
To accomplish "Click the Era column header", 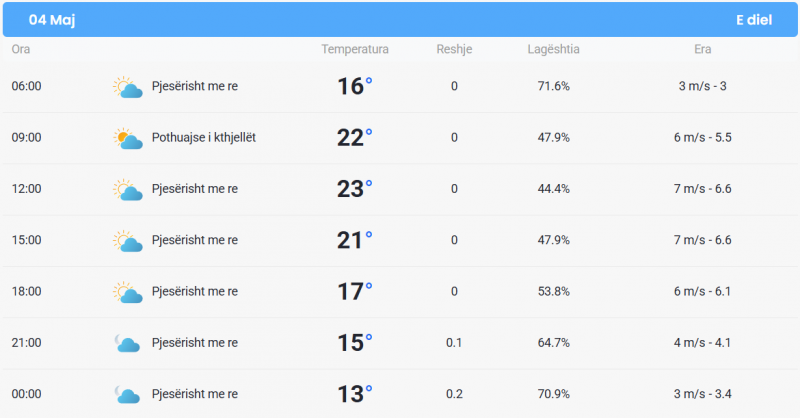I will click(x=703, y=50).
